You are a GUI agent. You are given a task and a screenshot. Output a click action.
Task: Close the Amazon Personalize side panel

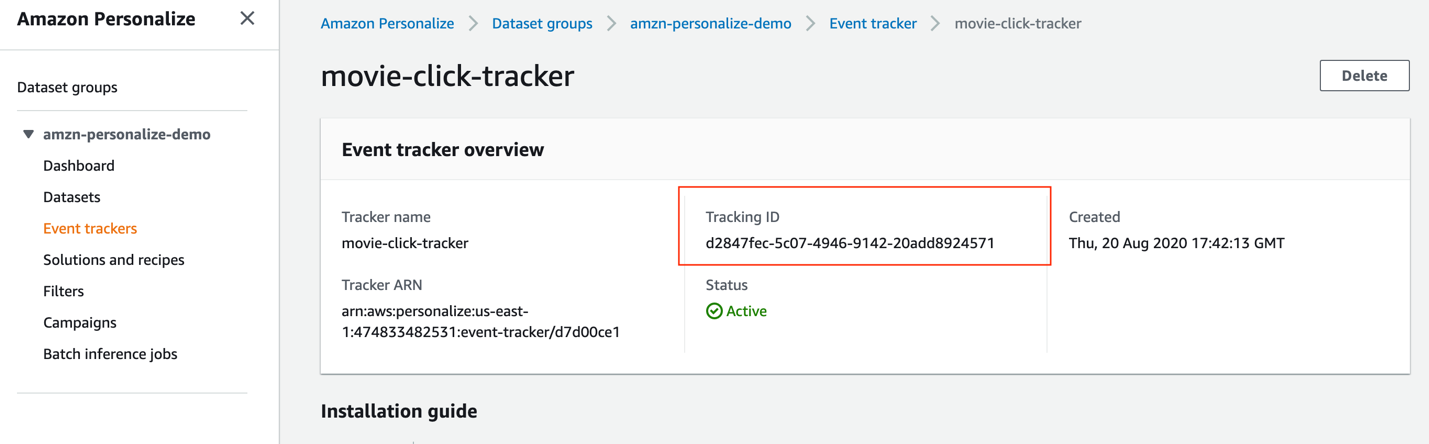247,18
